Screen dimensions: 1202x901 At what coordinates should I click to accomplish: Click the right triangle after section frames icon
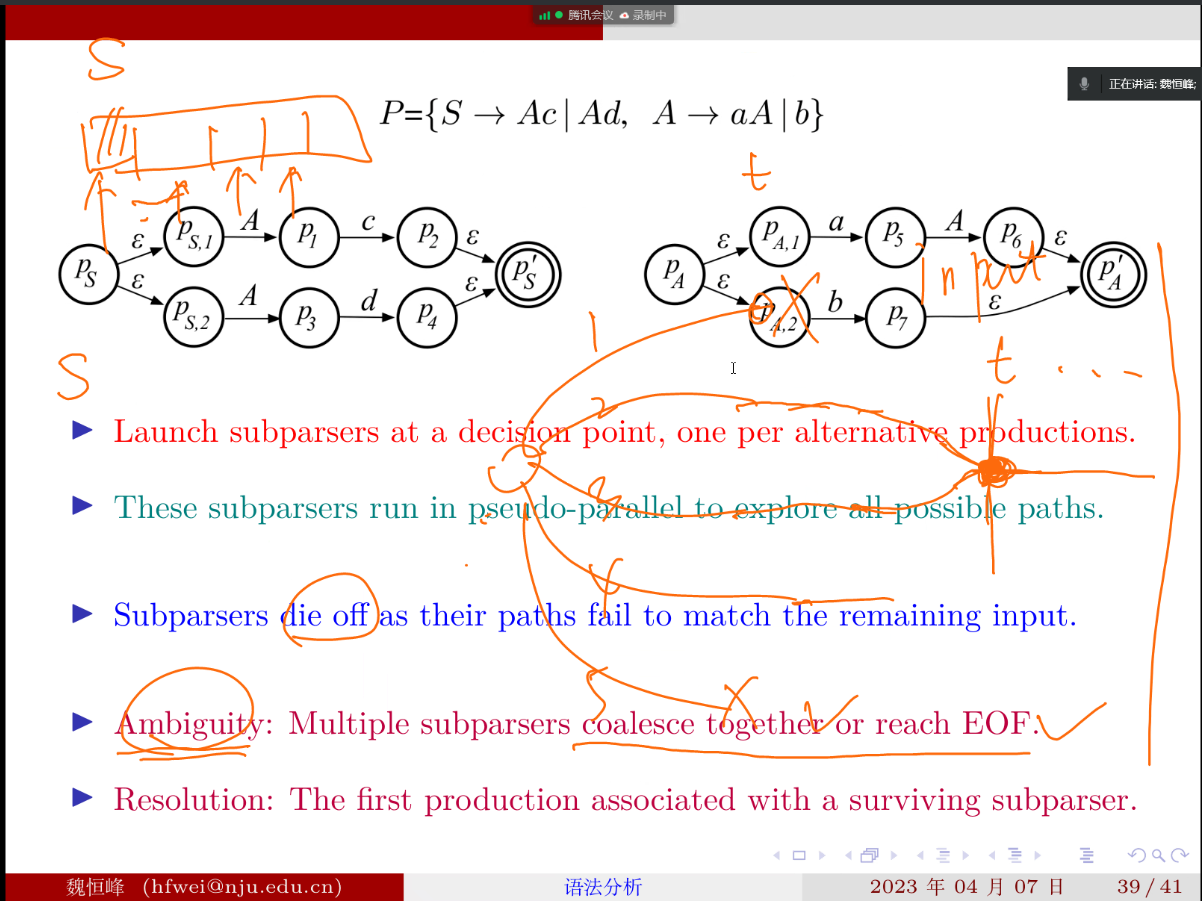[x=893, y=855]
